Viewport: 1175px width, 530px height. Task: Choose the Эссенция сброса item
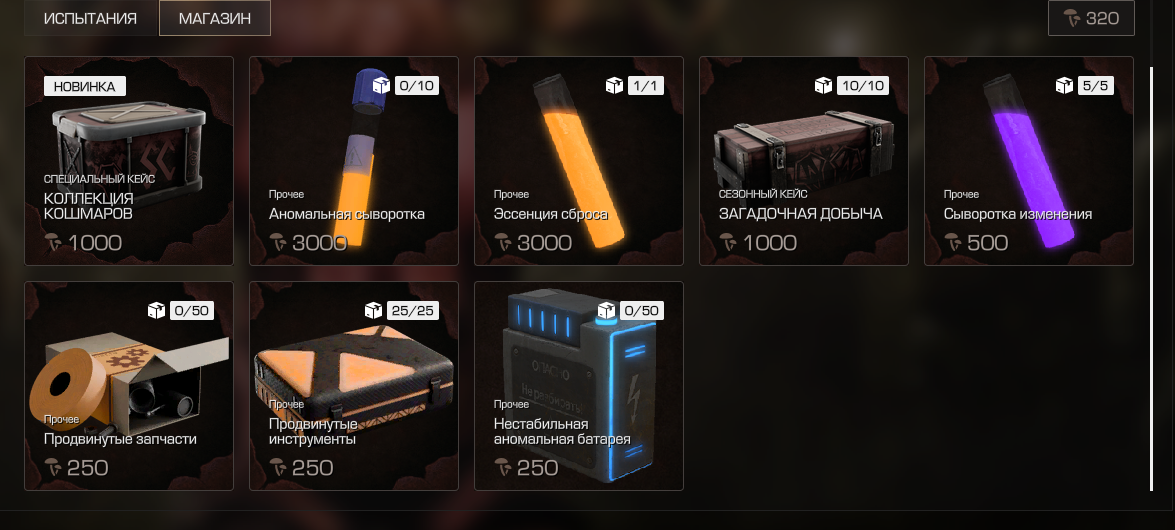click(579, 161)
